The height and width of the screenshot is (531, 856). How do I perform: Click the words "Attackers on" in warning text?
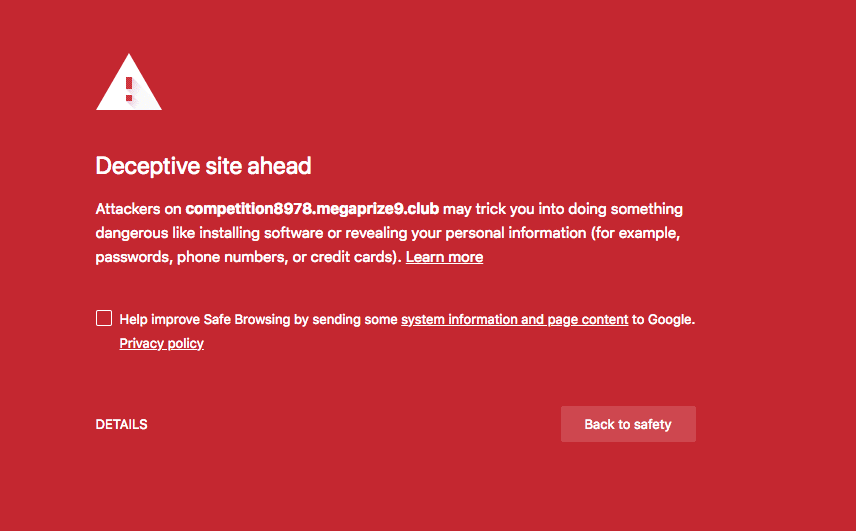coord(138,209)
